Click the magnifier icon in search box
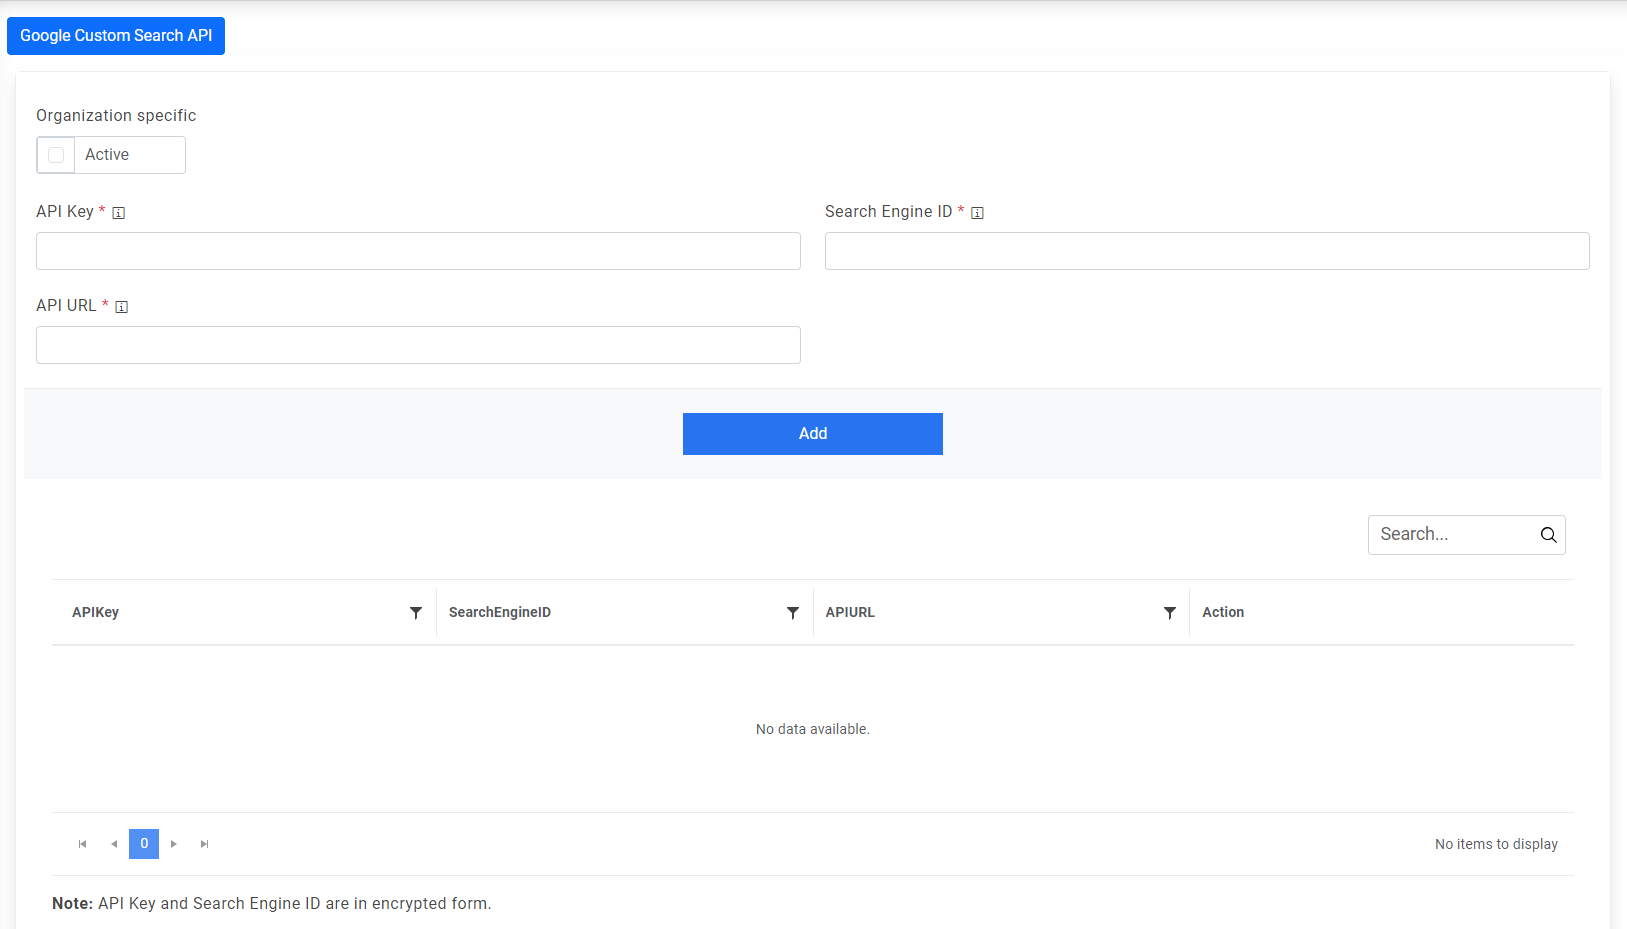 point(1548,535)
